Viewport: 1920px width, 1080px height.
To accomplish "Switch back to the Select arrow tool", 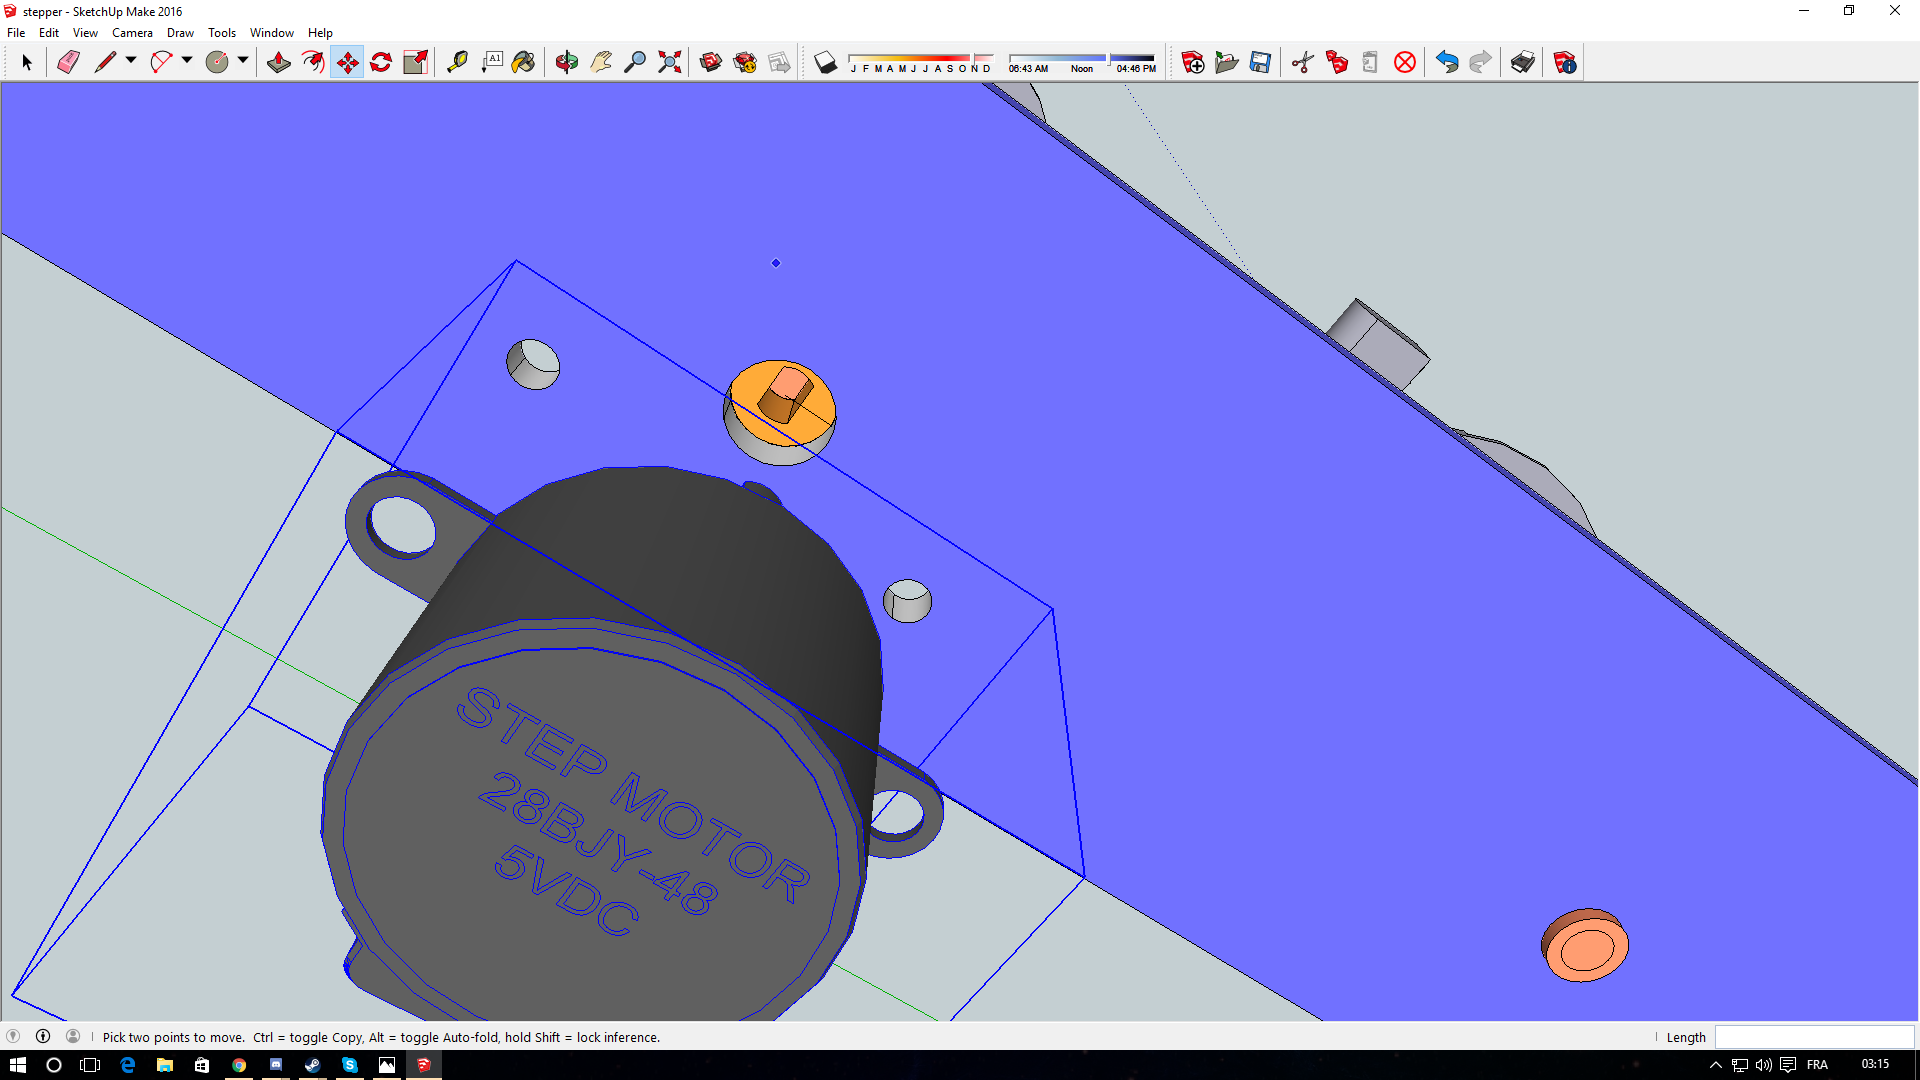I will (x=27, y=62).
